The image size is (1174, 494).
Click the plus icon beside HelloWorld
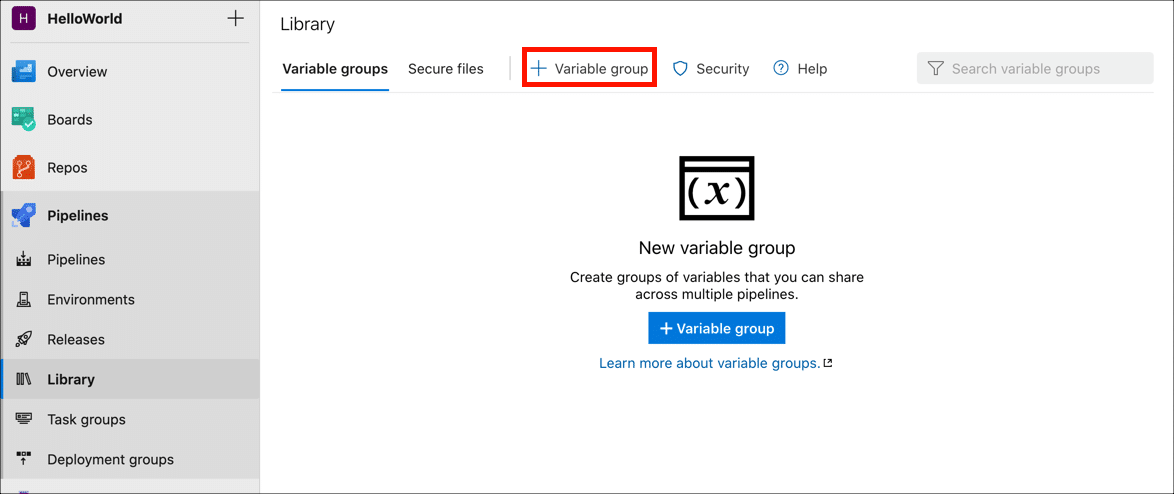point(235,18)
